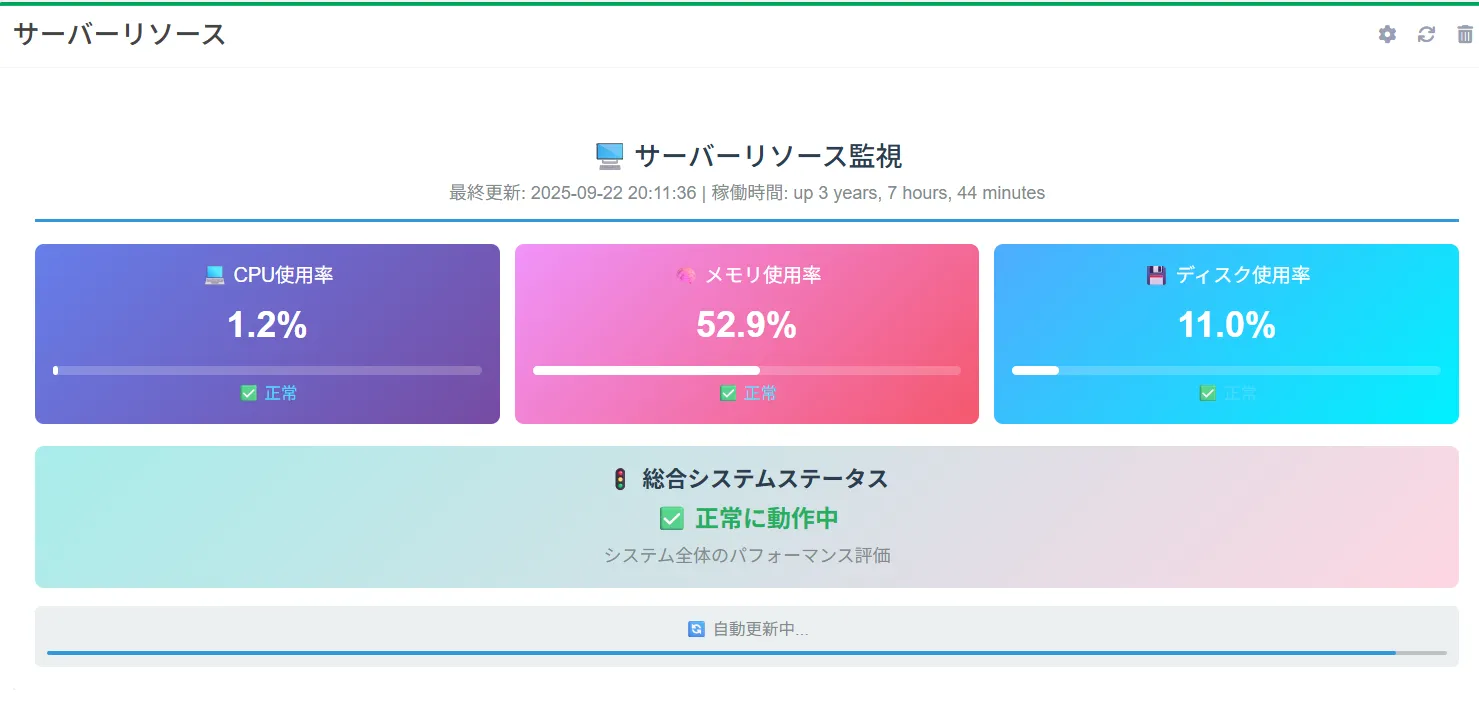This screenshot has height=704, width=1479.
Task: Click the memory usage progress bar
Action: tap(746, 370)
